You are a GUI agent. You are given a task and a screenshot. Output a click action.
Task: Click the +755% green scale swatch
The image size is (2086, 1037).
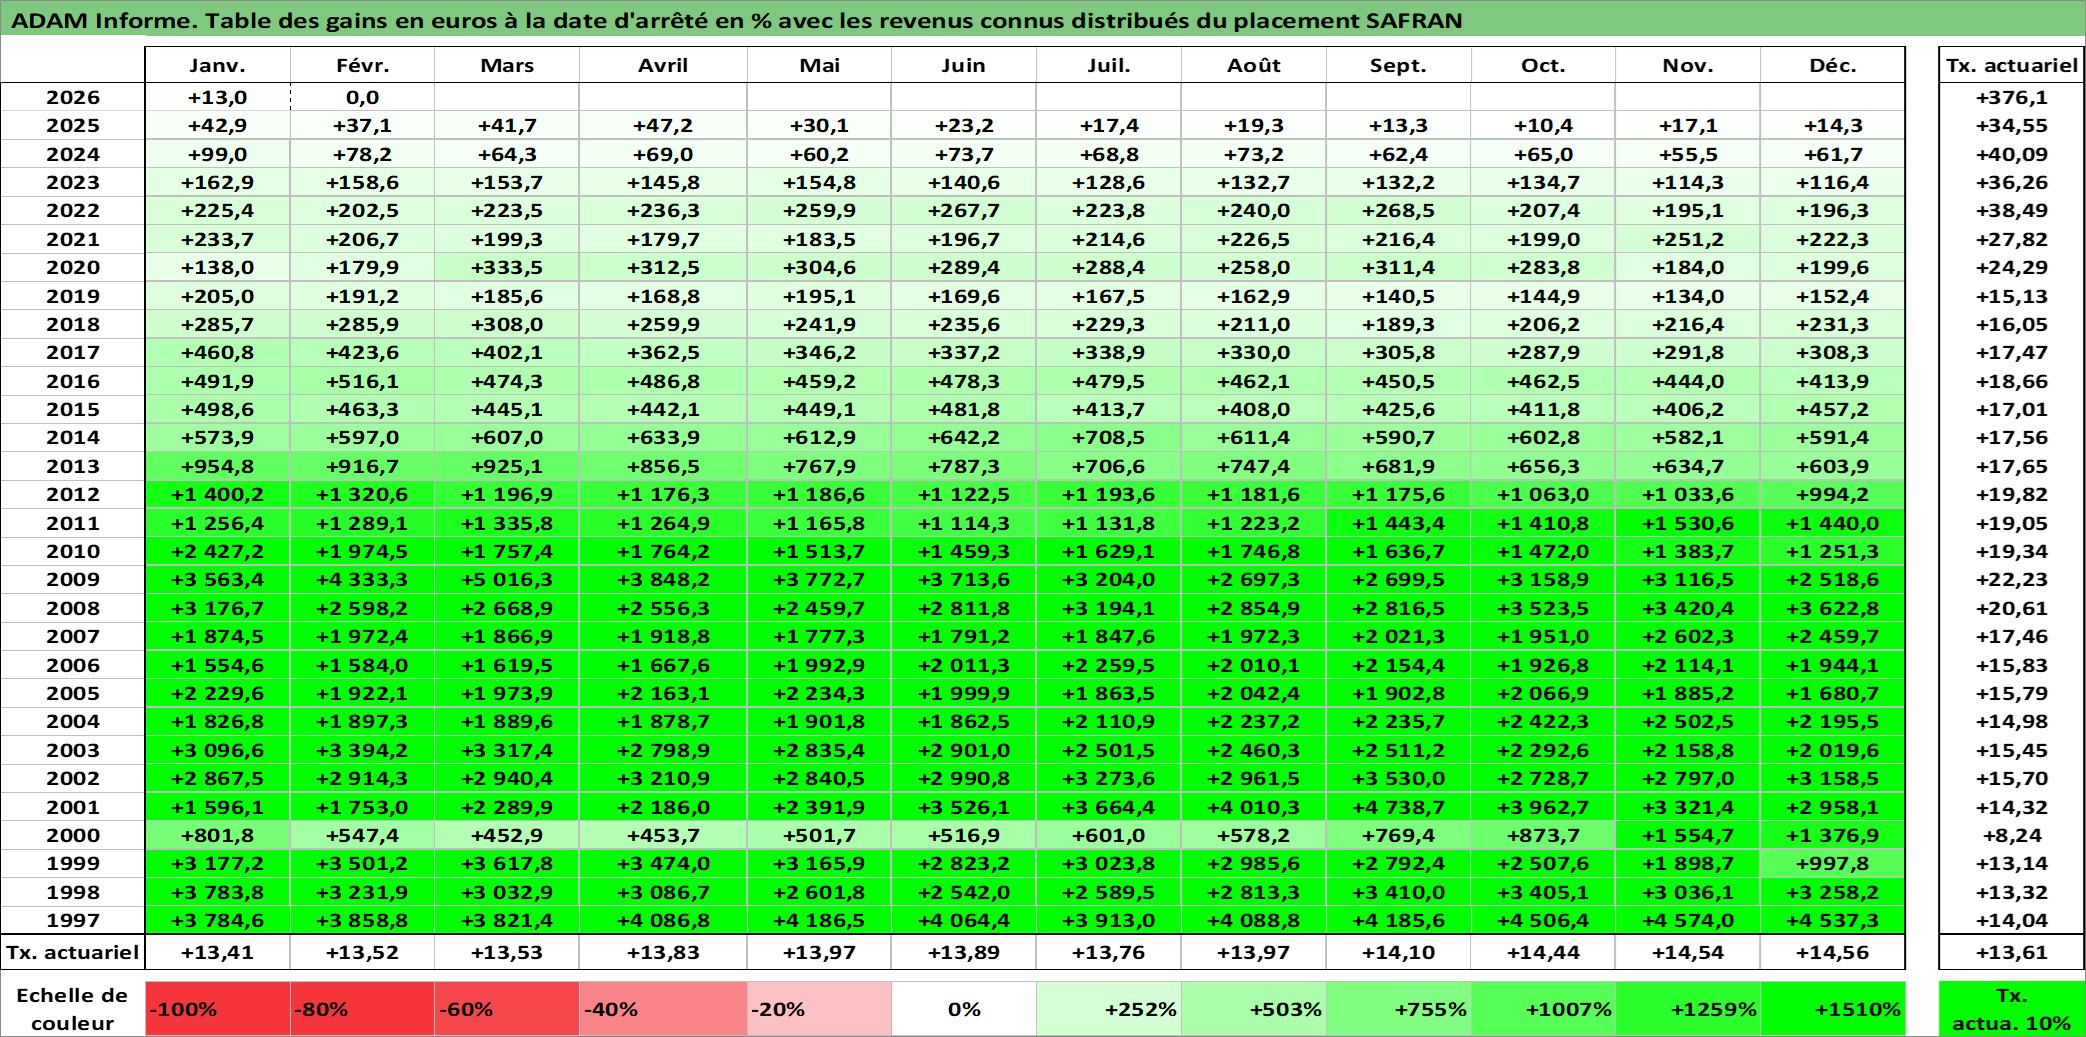[1399, 1009]
